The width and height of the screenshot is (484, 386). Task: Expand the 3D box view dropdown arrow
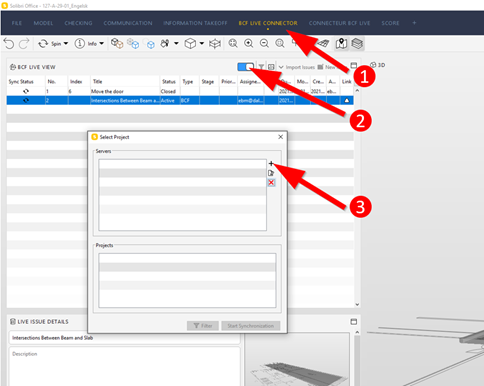tap(202, 44)
